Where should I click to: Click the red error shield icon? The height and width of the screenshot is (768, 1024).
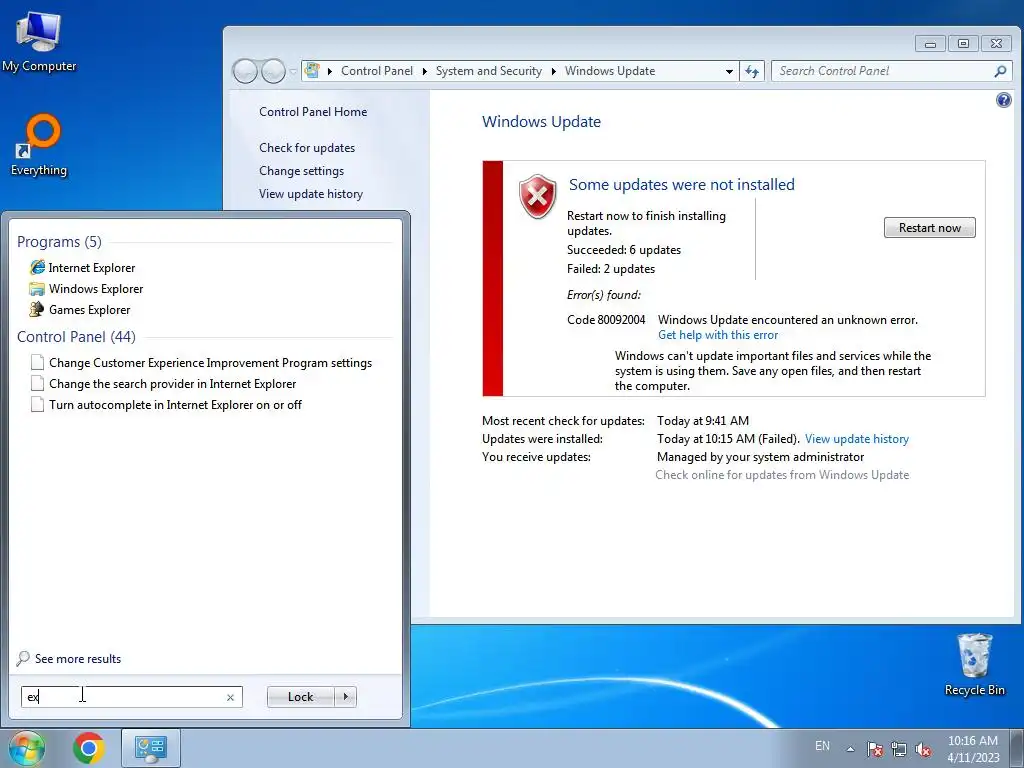537,196
